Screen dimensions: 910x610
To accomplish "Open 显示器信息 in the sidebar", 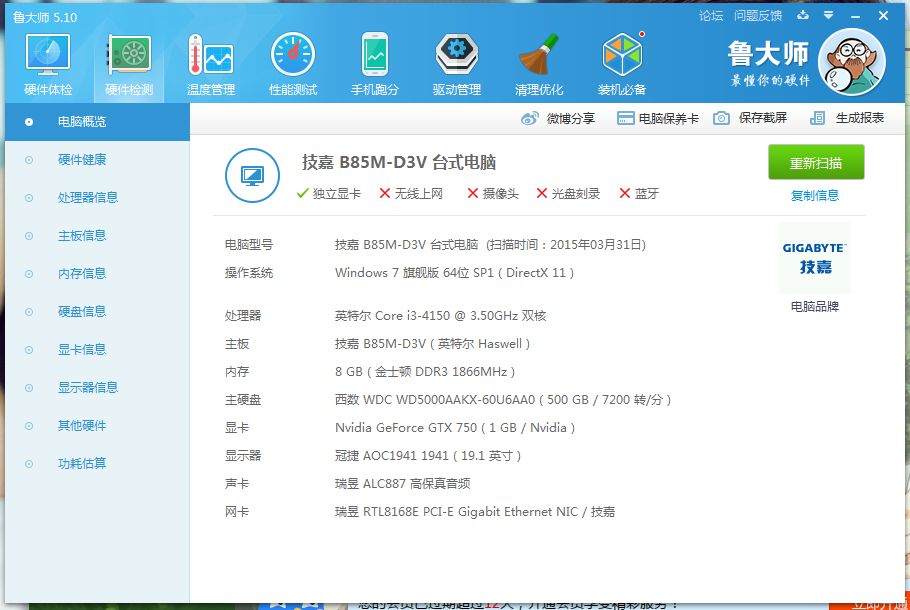I will (x=98, y=388).
